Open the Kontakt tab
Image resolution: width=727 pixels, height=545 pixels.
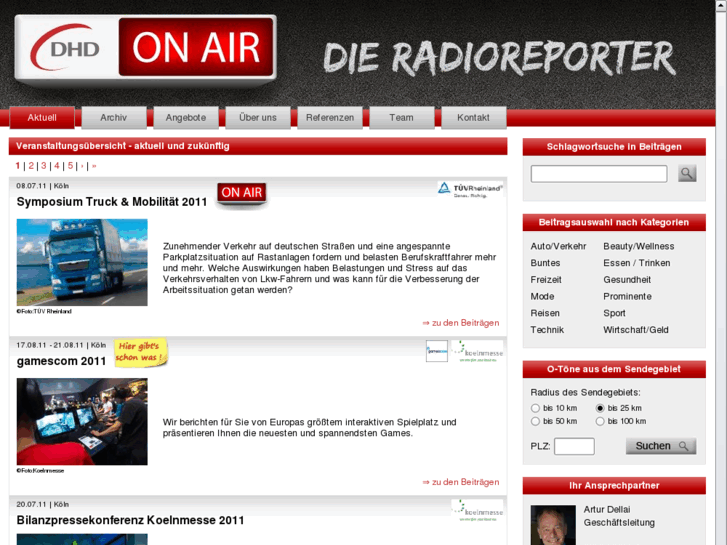473,118
